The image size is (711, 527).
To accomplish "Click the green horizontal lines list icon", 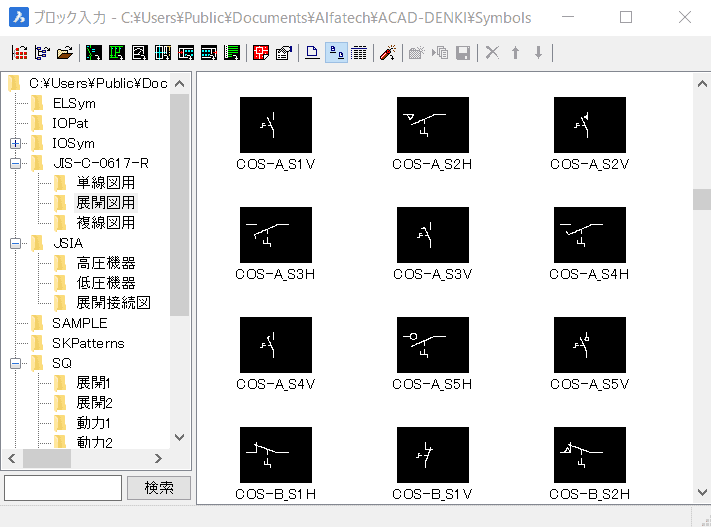I will click(232, 53).
